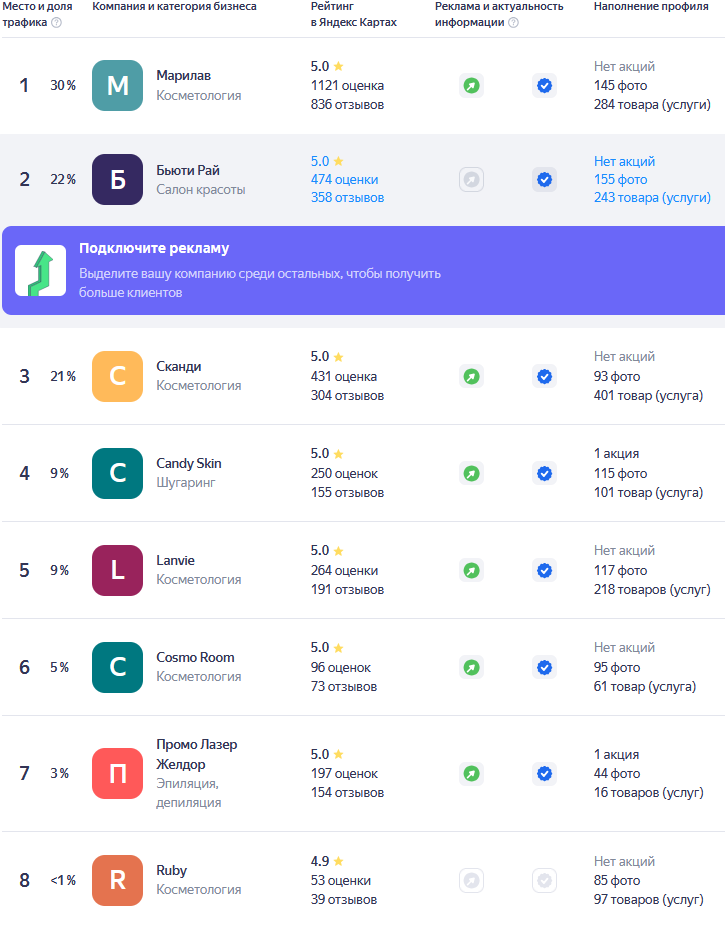Click the green advertising icon for Промо Лазер Желдор
The width and height of the screenshot is (725, 925).
tap(471, 773)
